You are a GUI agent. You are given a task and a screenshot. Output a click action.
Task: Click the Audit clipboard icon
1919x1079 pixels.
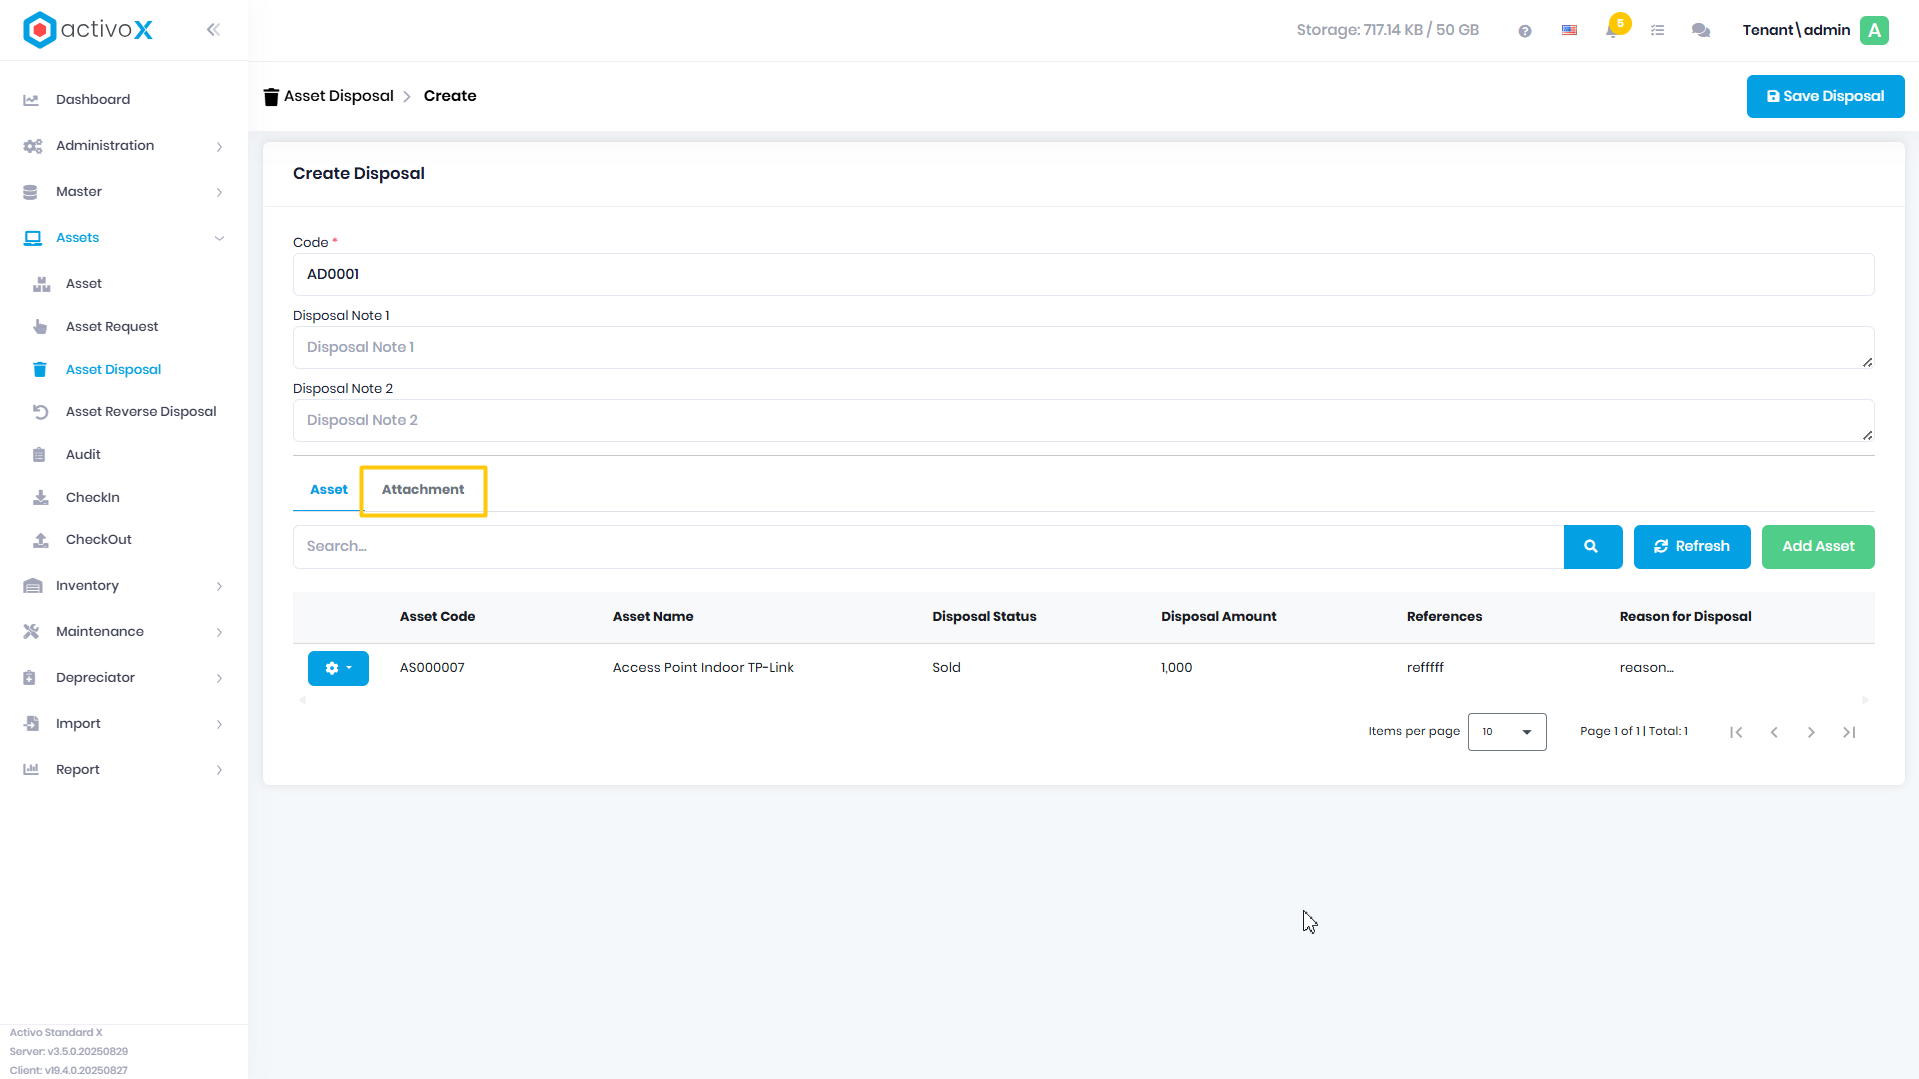(x=39, y=455)
